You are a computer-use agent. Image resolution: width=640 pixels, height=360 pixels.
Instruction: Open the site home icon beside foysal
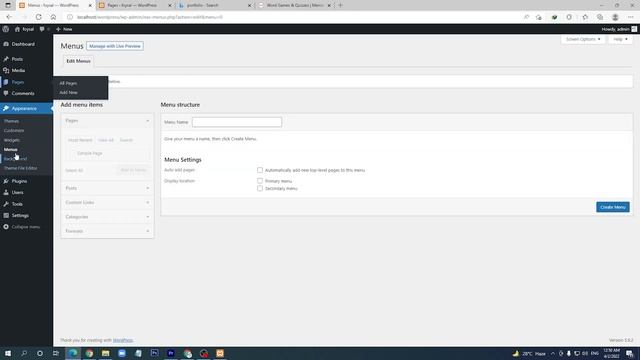coord(17,29)
